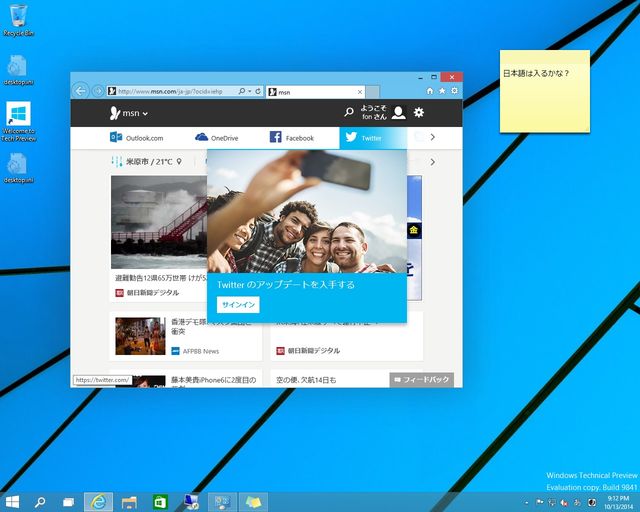Open the OneDrive service link
640x512 pixels.
pos(217,138)
